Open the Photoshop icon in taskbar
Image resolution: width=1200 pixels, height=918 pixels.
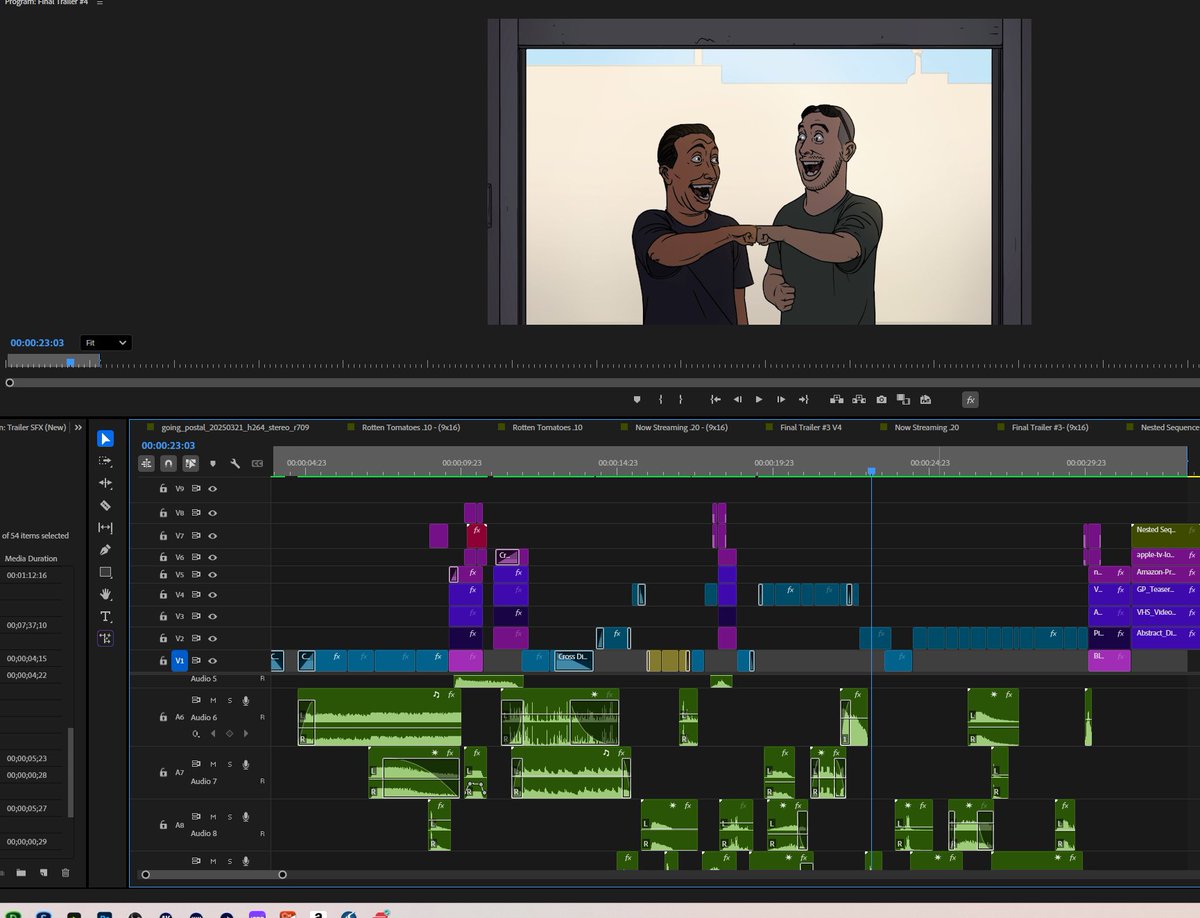click(x=103, y=914)
